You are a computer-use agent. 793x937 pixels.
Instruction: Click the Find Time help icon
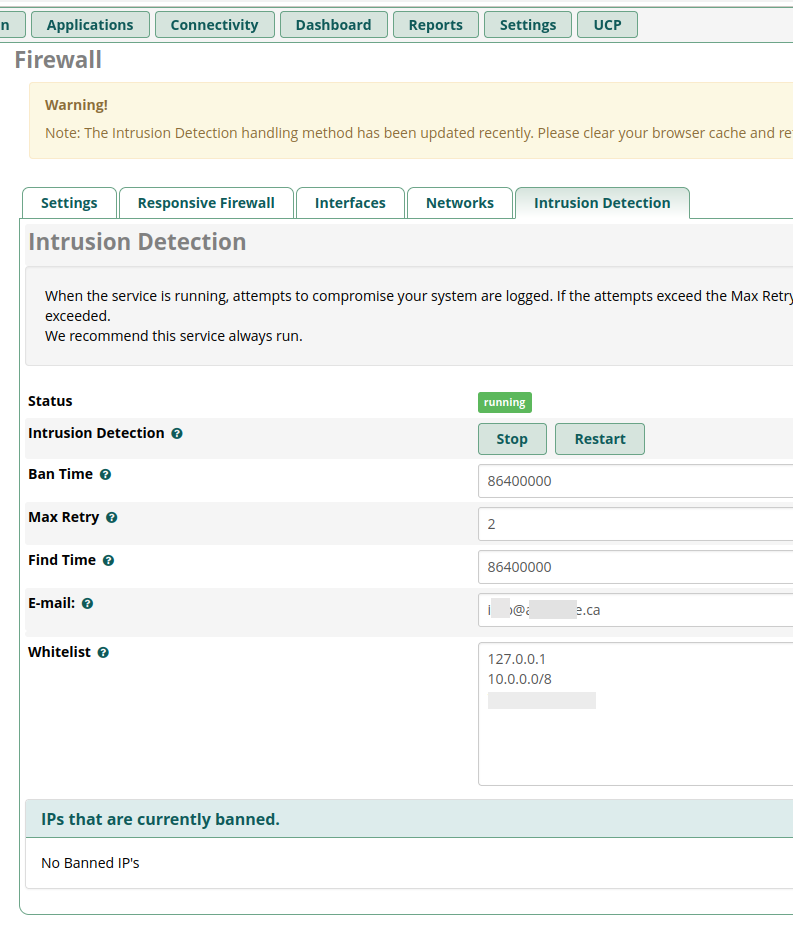coord(108,561)
